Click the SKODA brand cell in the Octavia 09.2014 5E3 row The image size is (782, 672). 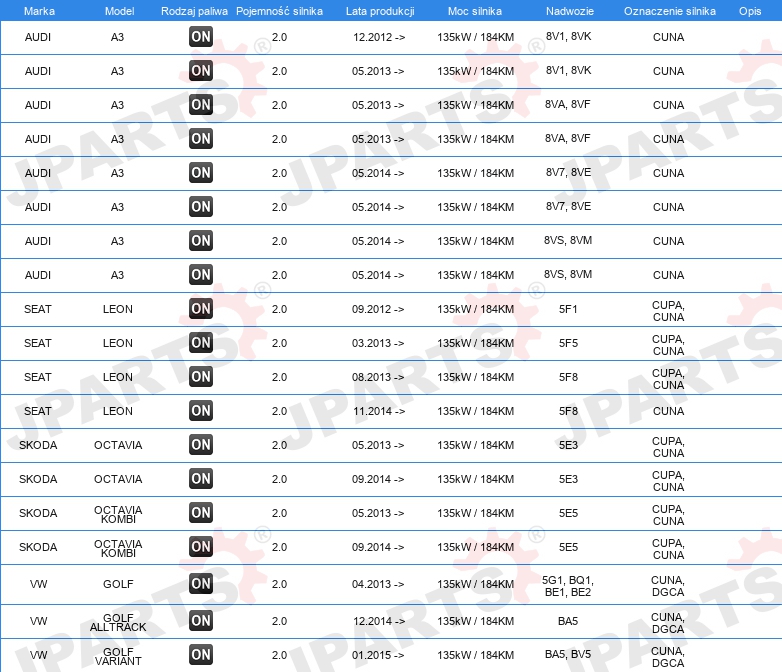pos(38,478)
